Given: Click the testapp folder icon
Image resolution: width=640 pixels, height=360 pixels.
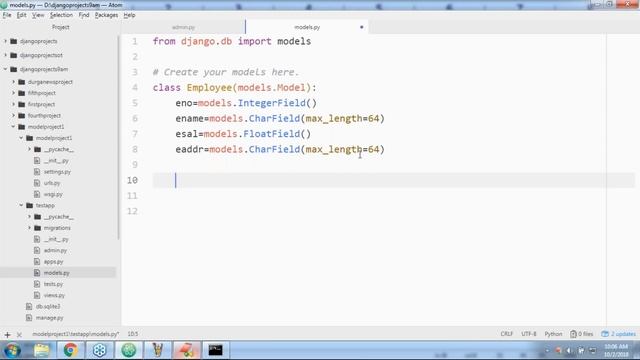Looking at the screenshot, I should pyautogui.click(x=29, y=205).
